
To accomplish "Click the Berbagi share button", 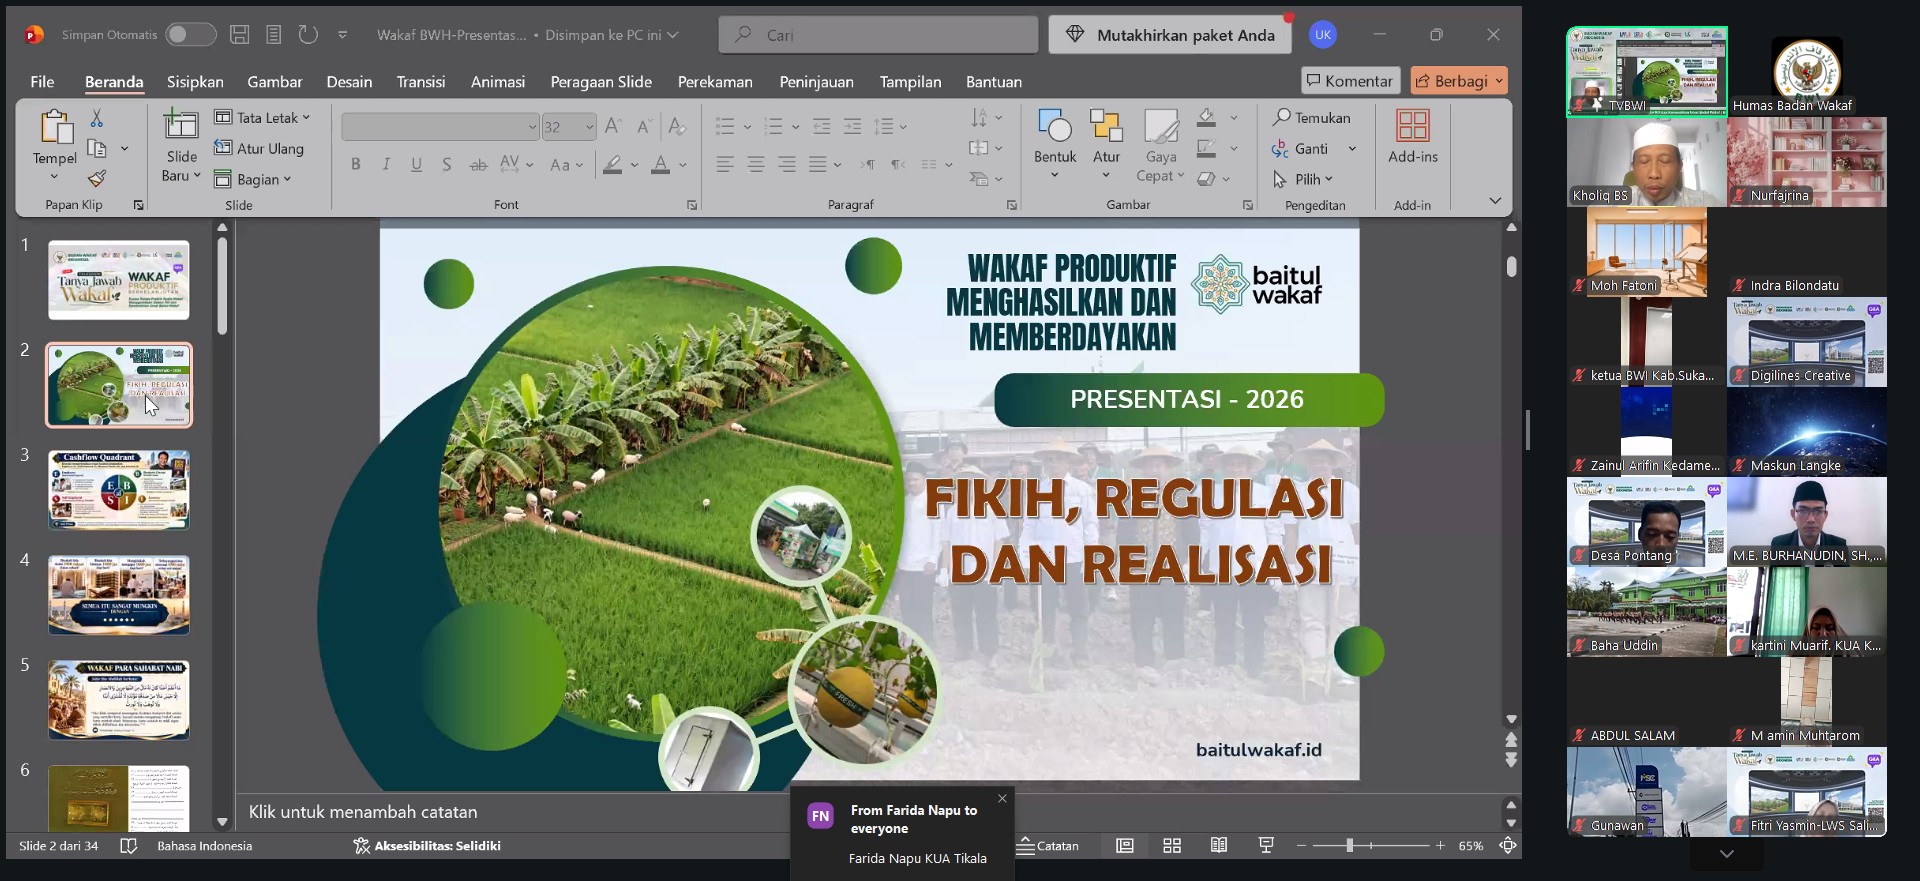I will 1459,81.
